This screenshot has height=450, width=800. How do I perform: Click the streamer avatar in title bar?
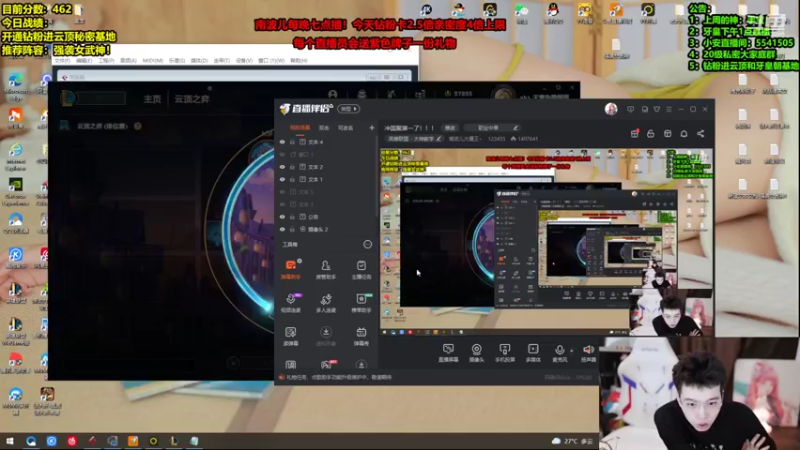coord(611,109)
